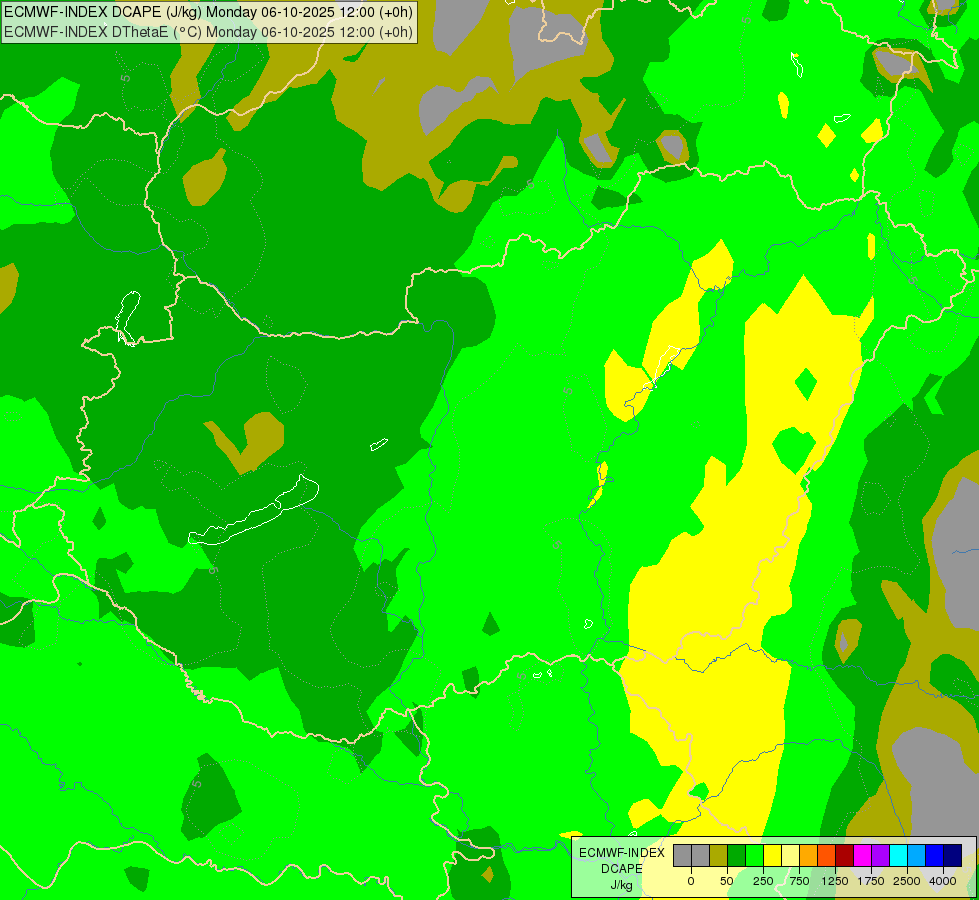Click the DCAPE label in the legend box
The image size is (979, 900).
pos(622,869)
